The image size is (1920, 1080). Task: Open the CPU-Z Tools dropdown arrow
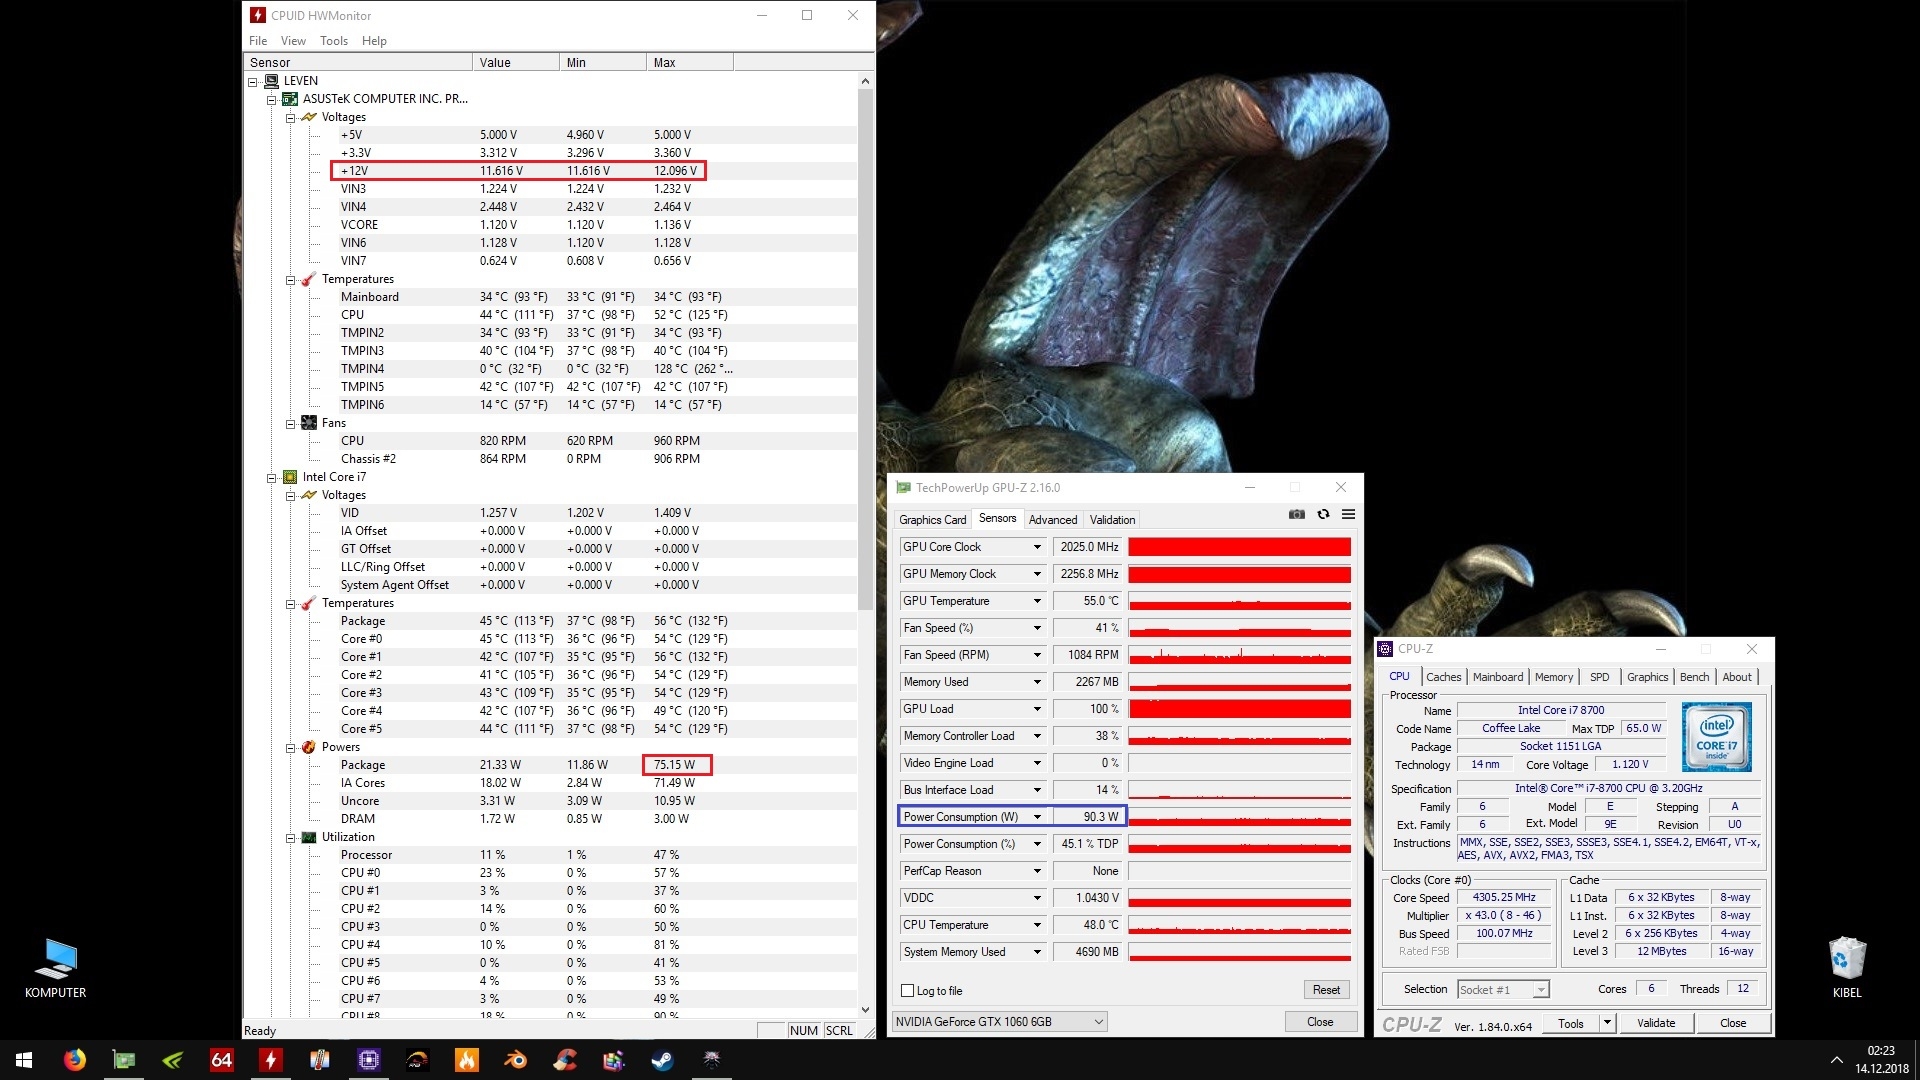click(1607, 1023)
